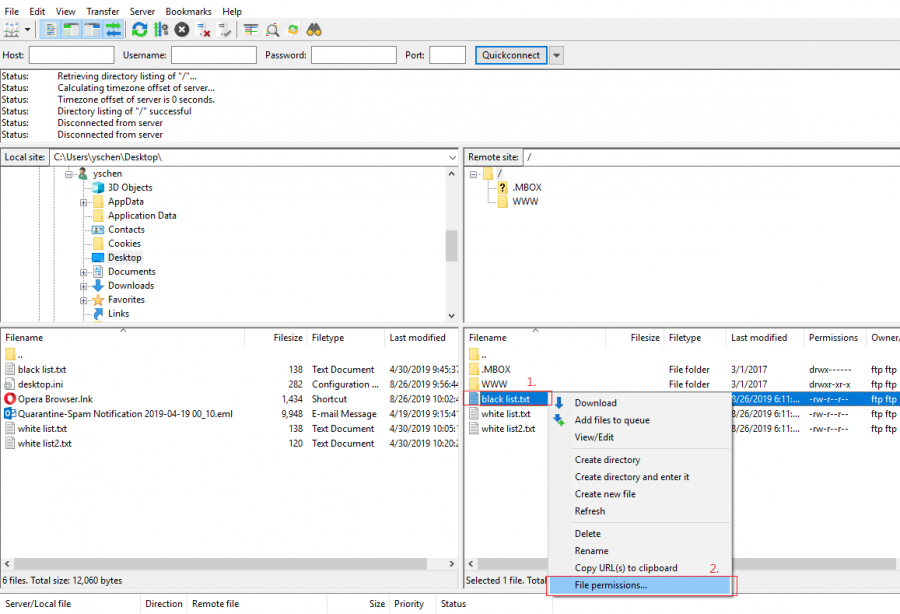Select Download in the context menu
This screenshot has height=614, width=900.
595,403
